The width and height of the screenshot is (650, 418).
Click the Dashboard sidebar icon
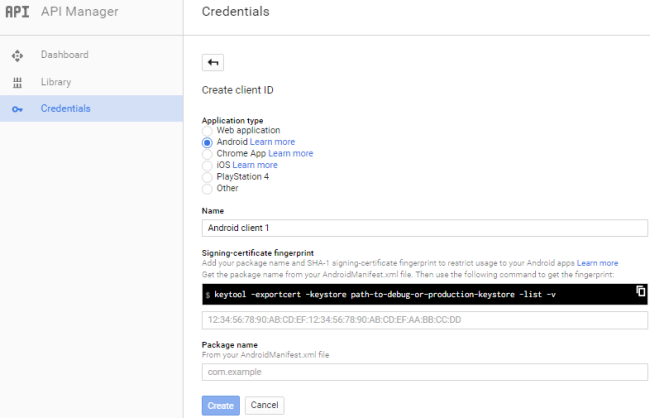click(x=17, y=55)
